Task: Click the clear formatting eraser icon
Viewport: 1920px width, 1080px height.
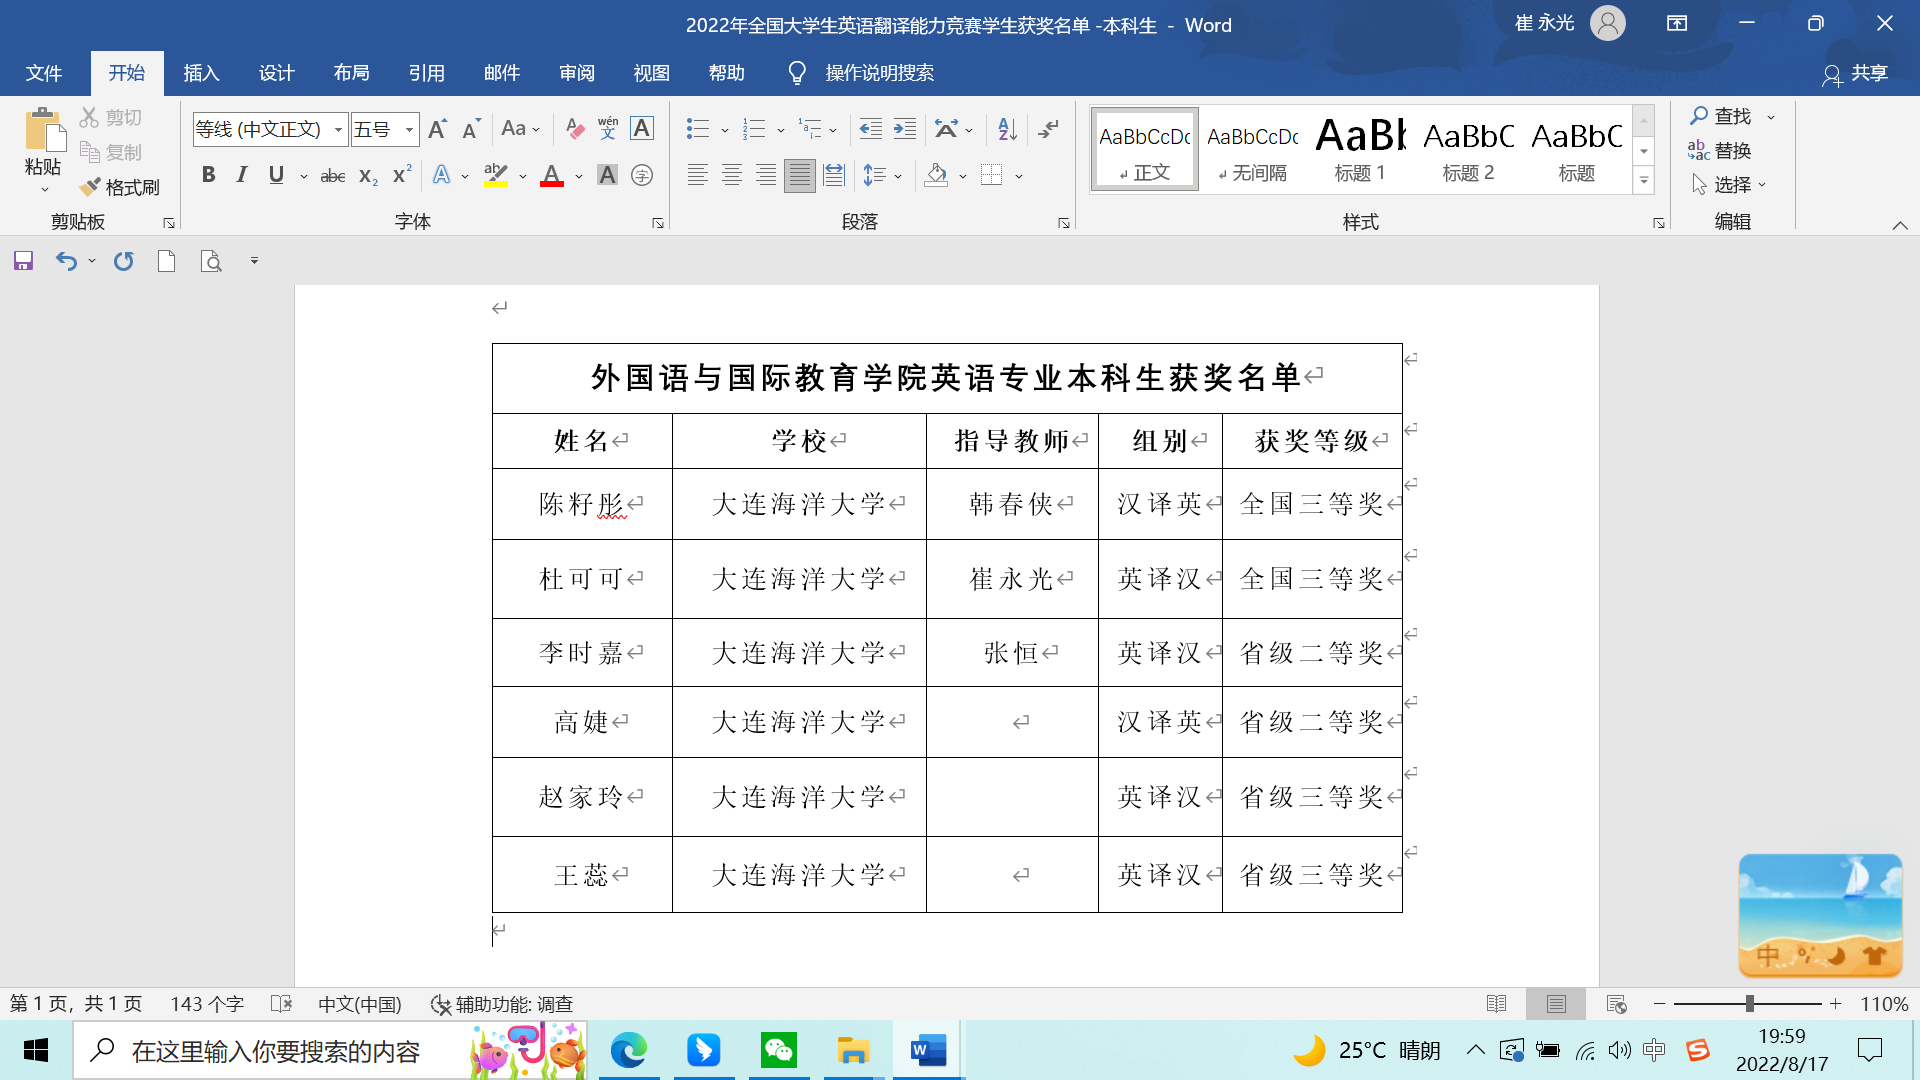Action: click(574, 128)
